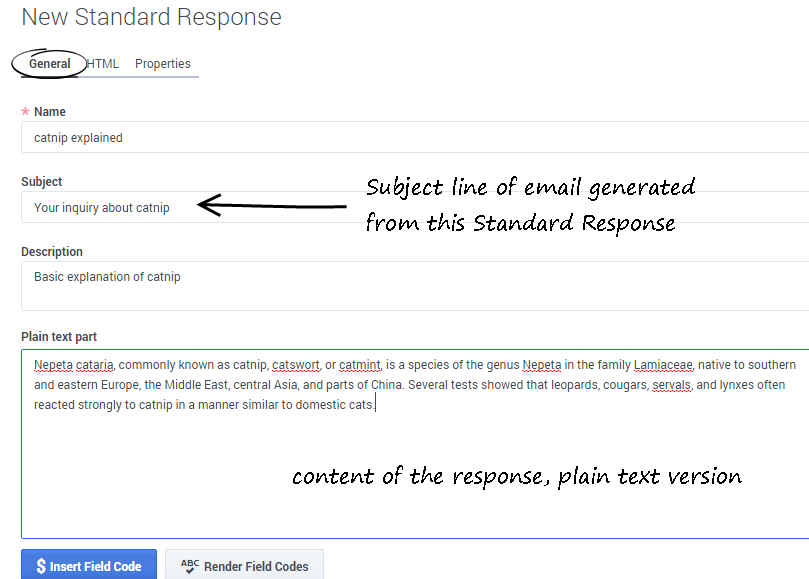Open the HTML tab
The height and width of the screenshot is (579, 809).
tap(103, 64)
